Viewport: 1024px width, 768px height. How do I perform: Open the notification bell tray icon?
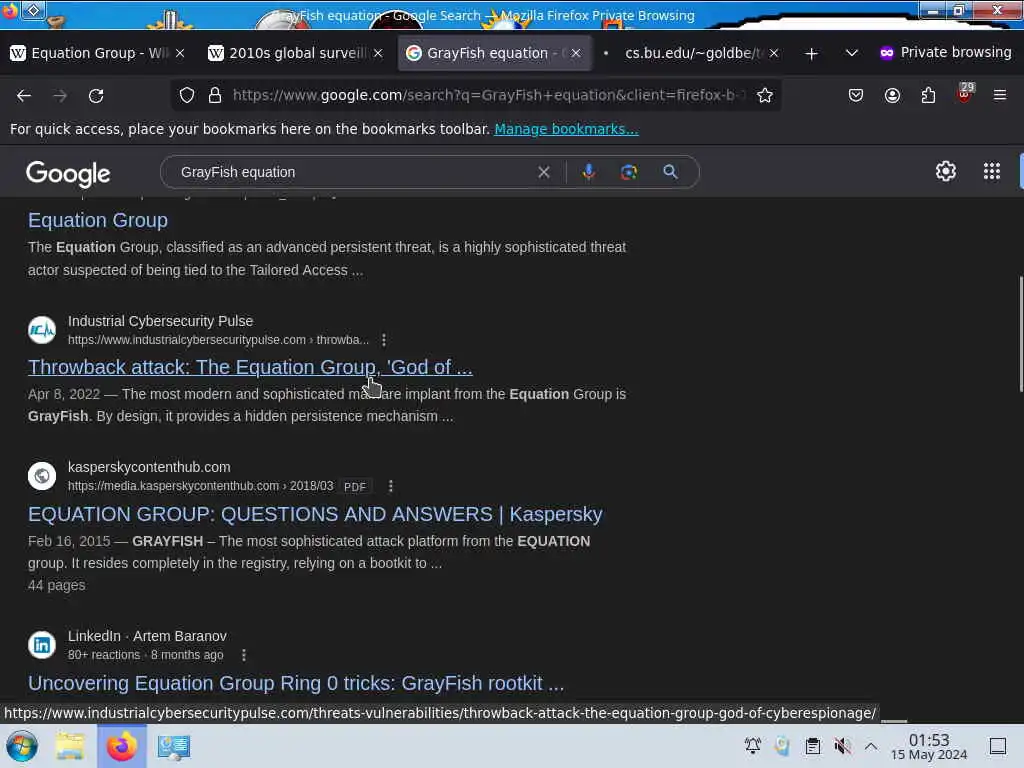coord(752,746)
